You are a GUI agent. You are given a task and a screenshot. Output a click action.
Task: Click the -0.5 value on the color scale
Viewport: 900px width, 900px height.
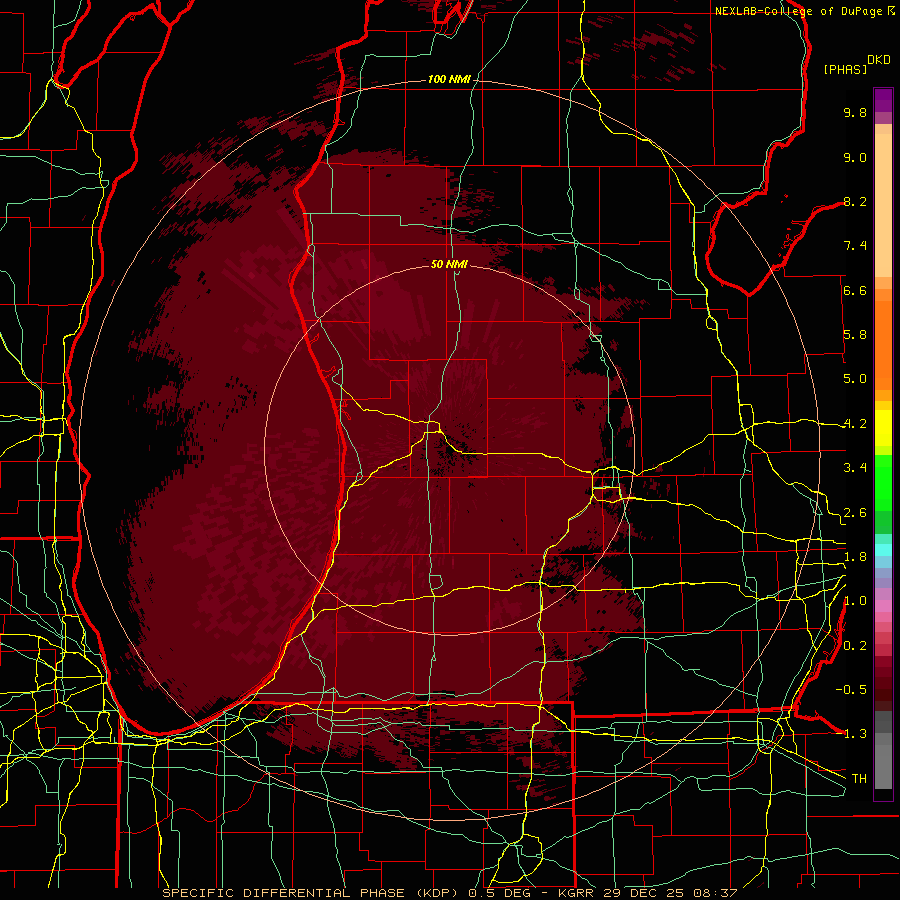tap(851, 690)
